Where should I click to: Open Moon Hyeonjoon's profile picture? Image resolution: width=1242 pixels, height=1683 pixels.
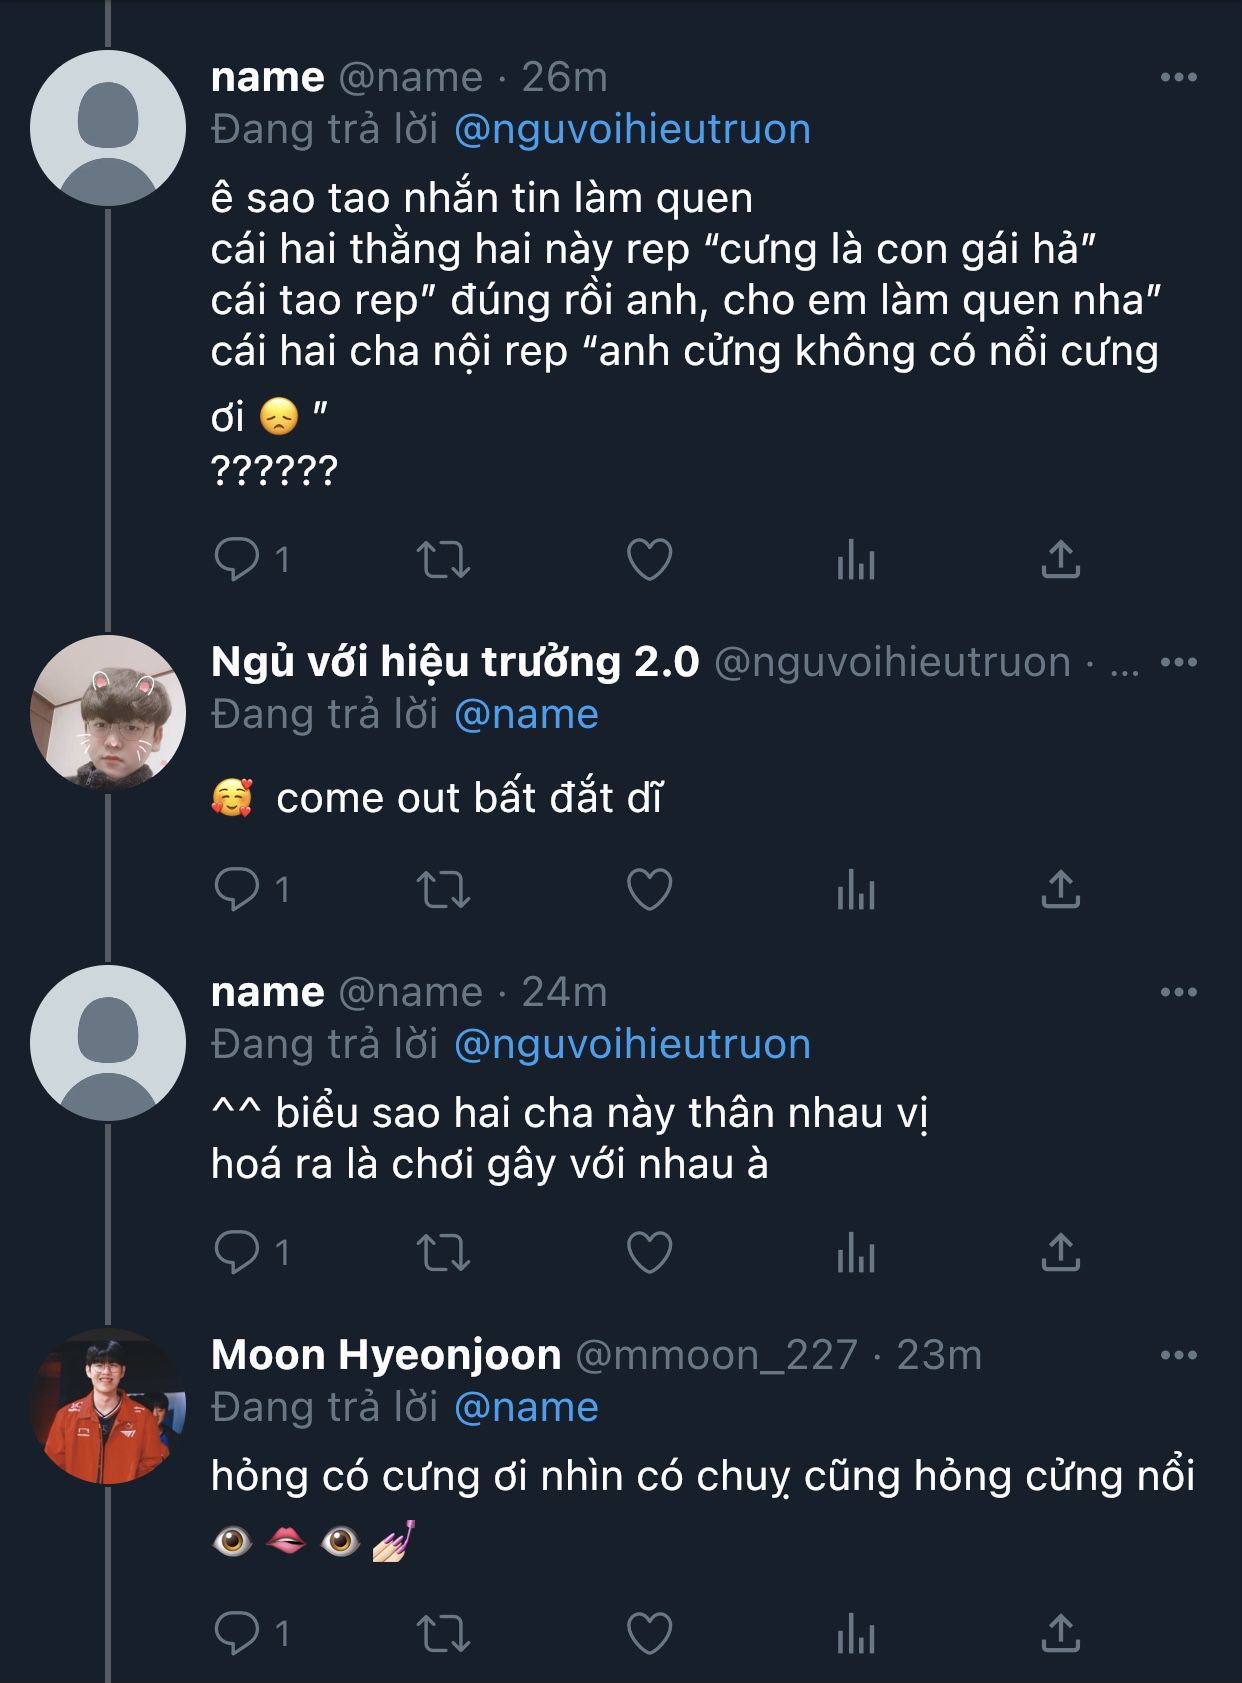(108, 1406)
